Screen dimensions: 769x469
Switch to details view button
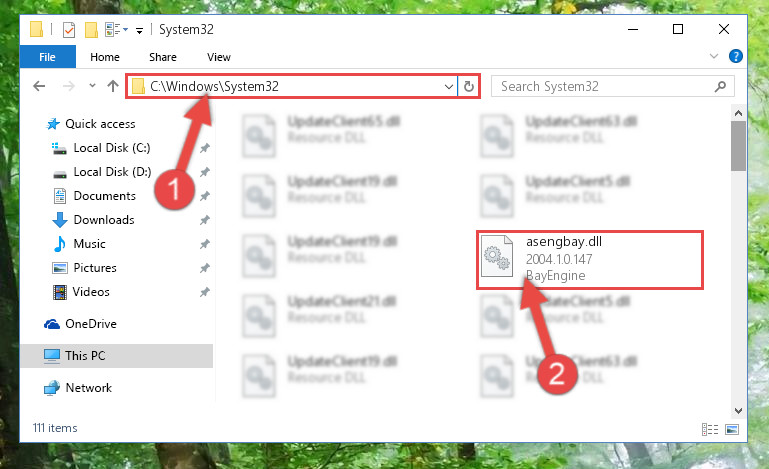[x=710, y=429]
